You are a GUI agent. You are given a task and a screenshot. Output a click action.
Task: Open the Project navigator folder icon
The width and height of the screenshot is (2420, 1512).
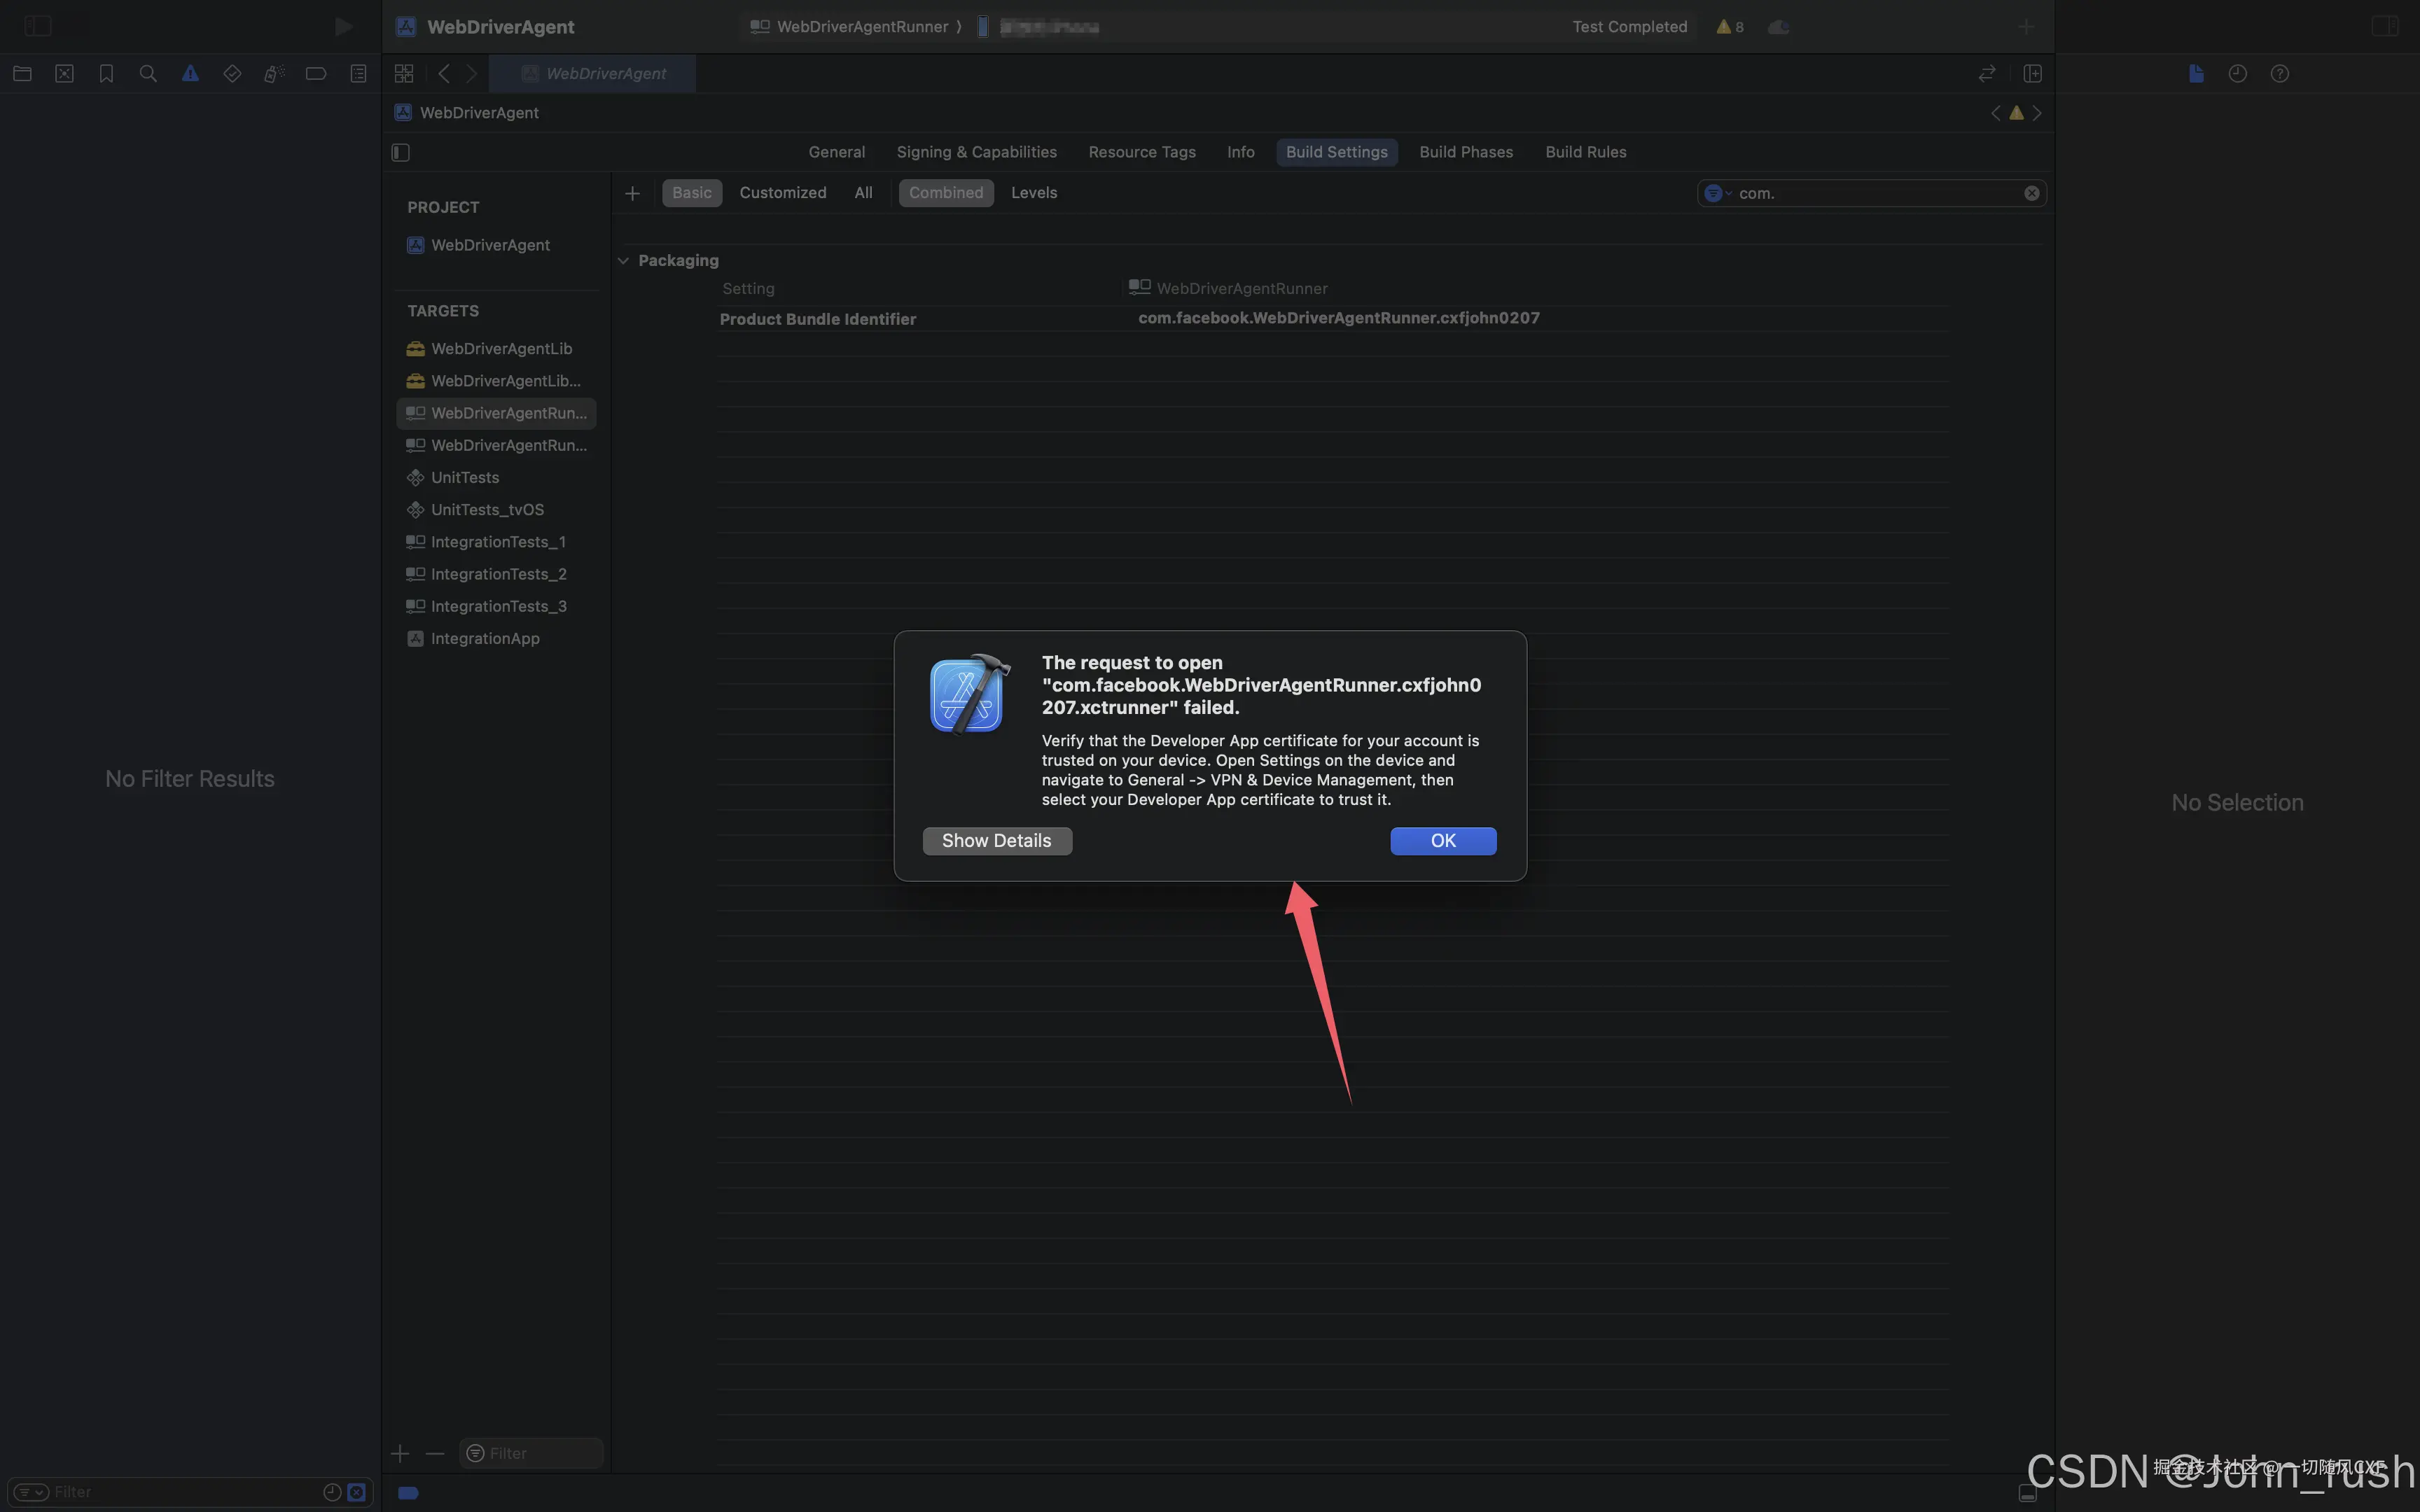(x=22, y=73)
